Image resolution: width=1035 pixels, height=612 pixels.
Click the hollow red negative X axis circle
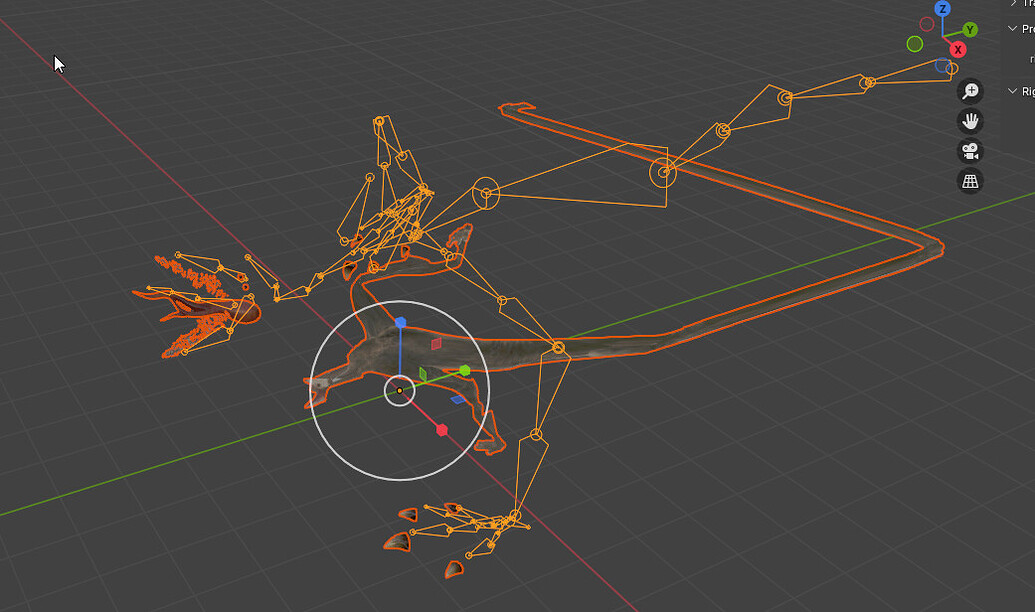[x=927, y=24]
